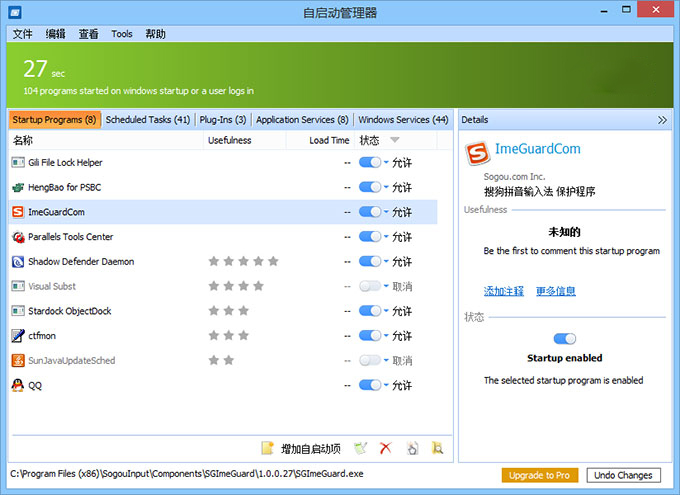Select the Shadow Defender Daemon five-star rating
The image size is (680, 495).
[x=243, y=261]
